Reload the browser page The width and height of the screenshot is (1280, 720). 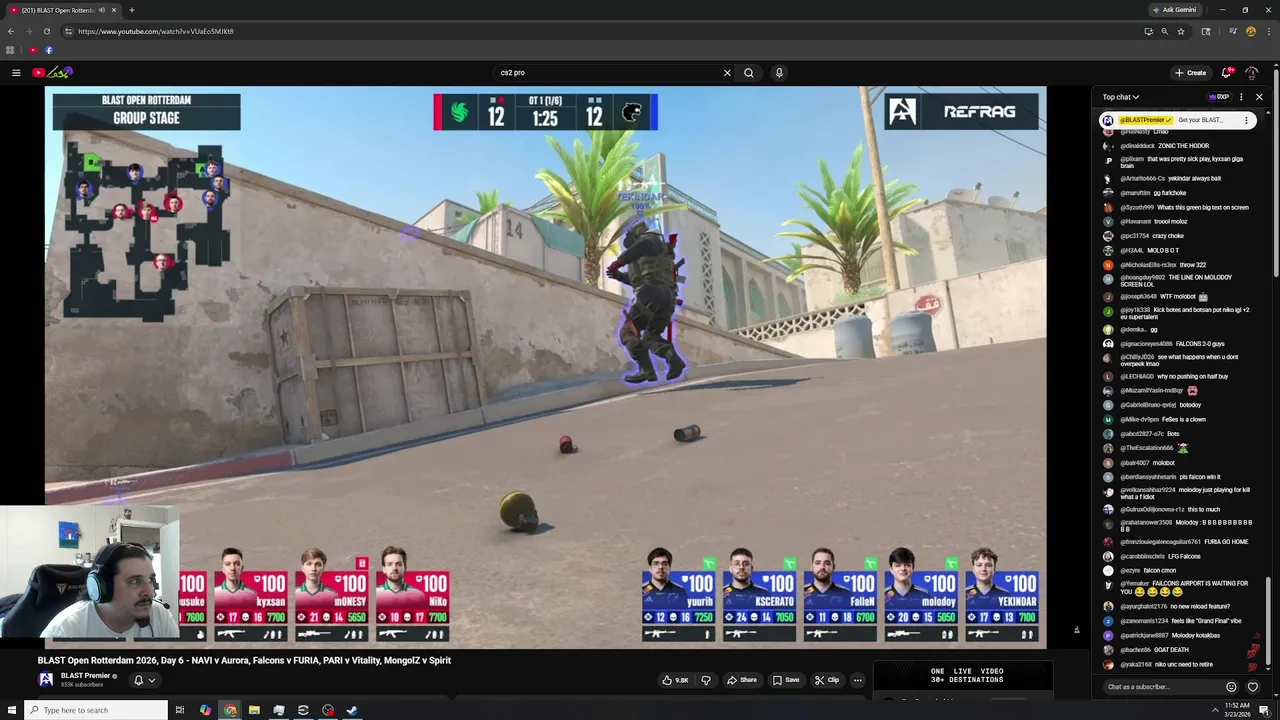(x=46, y=31)
